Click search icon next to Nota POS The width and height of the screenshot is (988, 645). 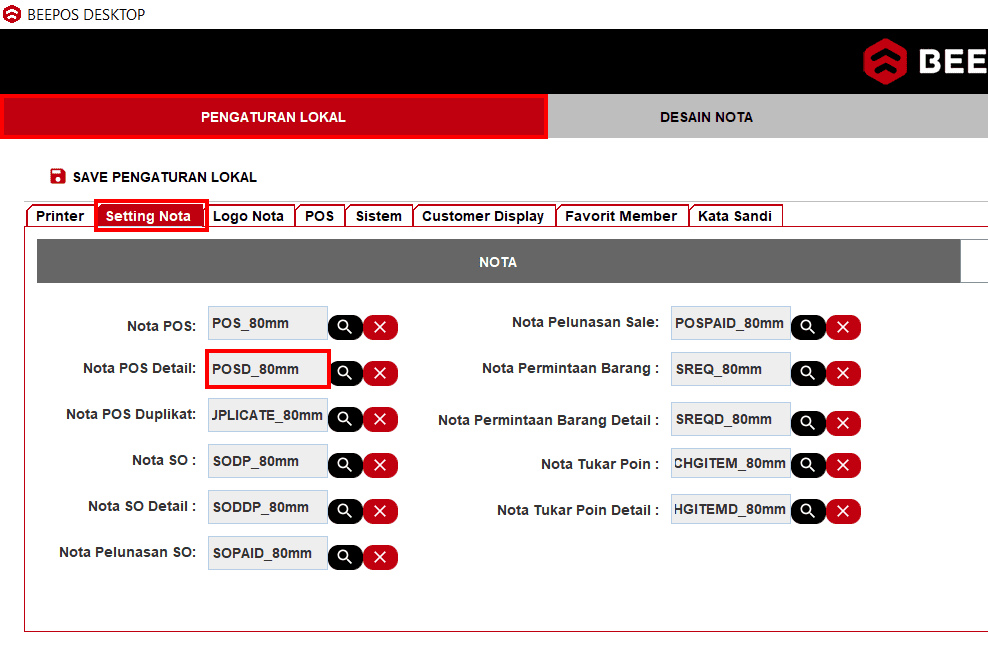tap(344, 327)
